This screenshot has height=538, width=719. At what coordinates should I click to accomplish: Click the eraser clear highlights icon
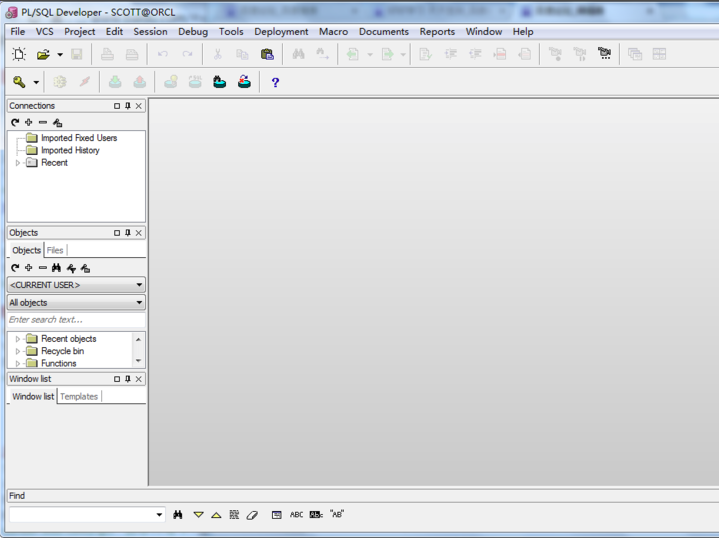(x=252, y=515)
